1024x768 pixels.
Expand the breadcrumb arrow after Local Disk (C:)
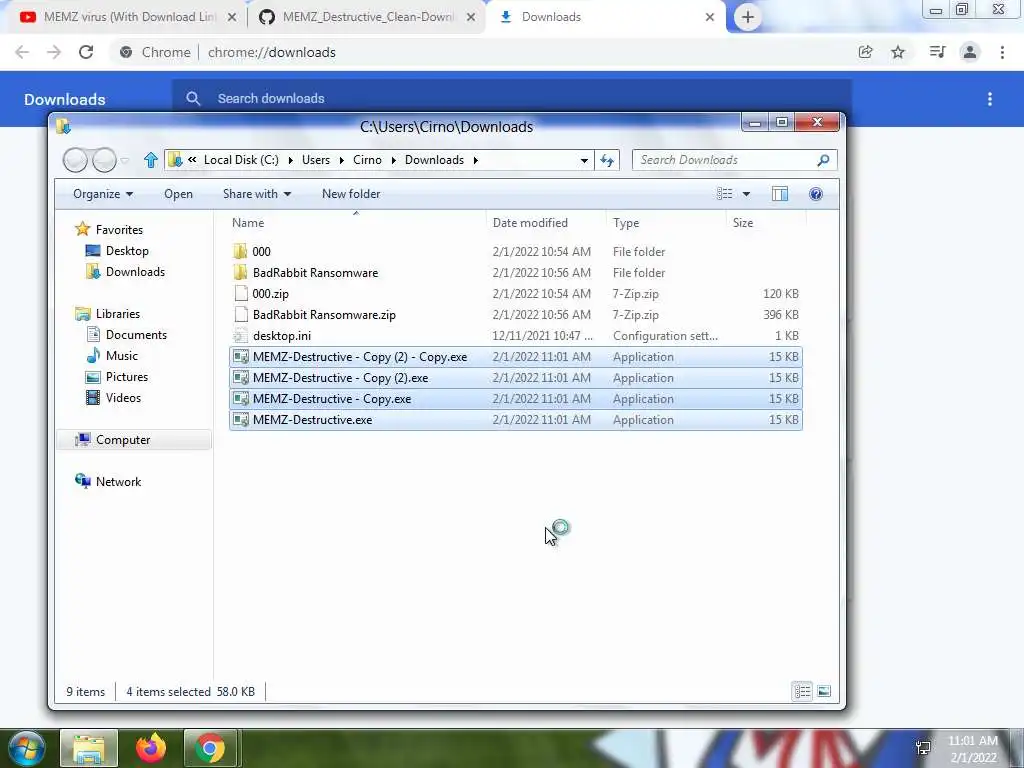pos(290,160)
